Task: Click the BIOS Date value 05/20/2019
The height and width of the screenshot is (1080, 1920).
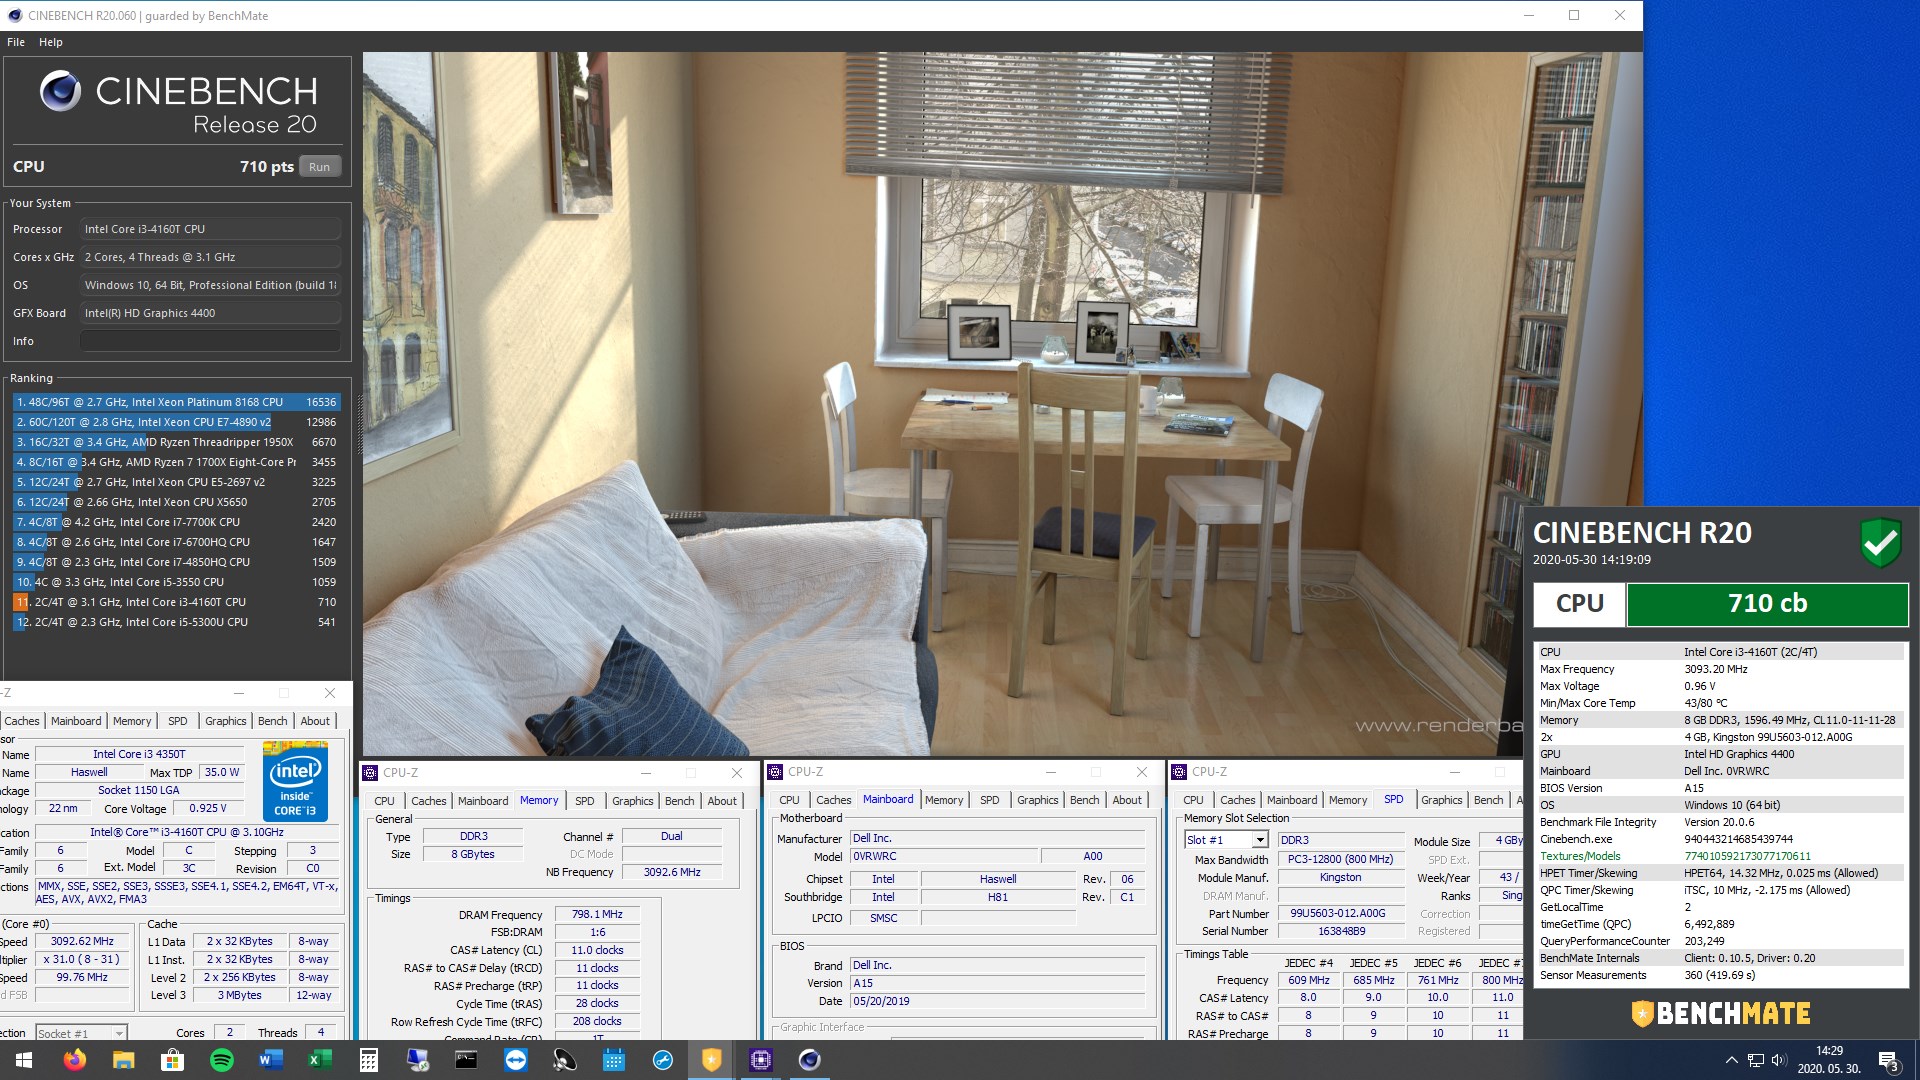Action: point(997,1001)
